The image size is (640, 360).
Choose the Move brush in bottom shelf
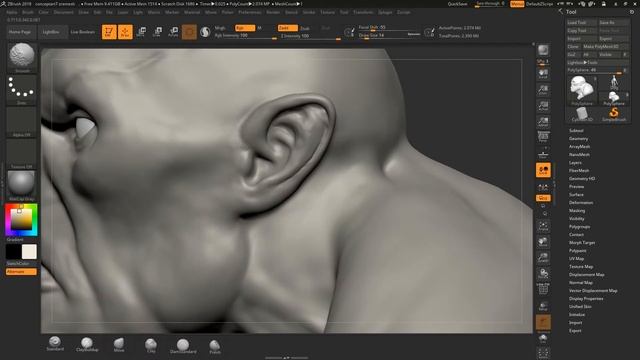pos(119,344)
